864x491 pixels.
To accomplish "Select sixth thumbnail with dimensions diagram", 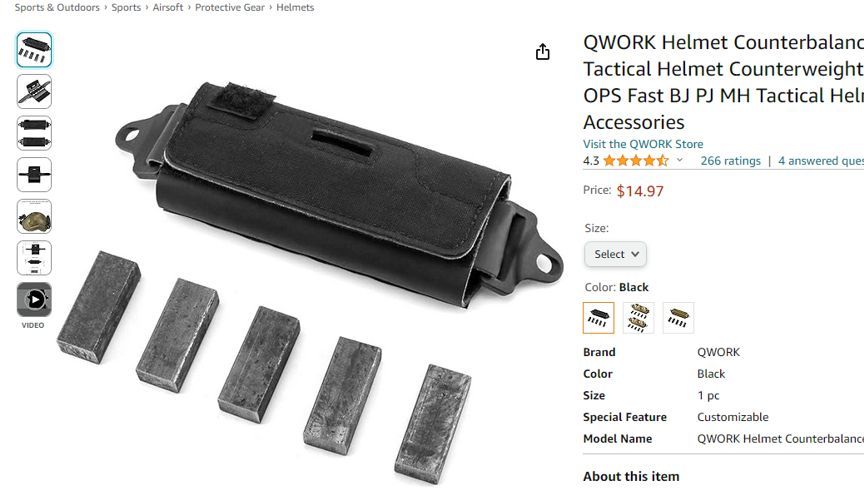I will point(34,258).
